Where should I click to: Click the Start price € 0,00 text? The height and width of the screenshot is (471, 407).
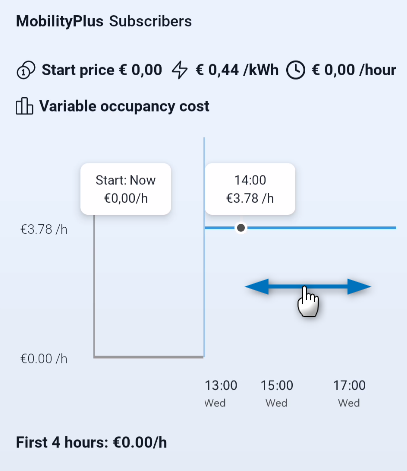pyautogui.click(x=102, y=70)
